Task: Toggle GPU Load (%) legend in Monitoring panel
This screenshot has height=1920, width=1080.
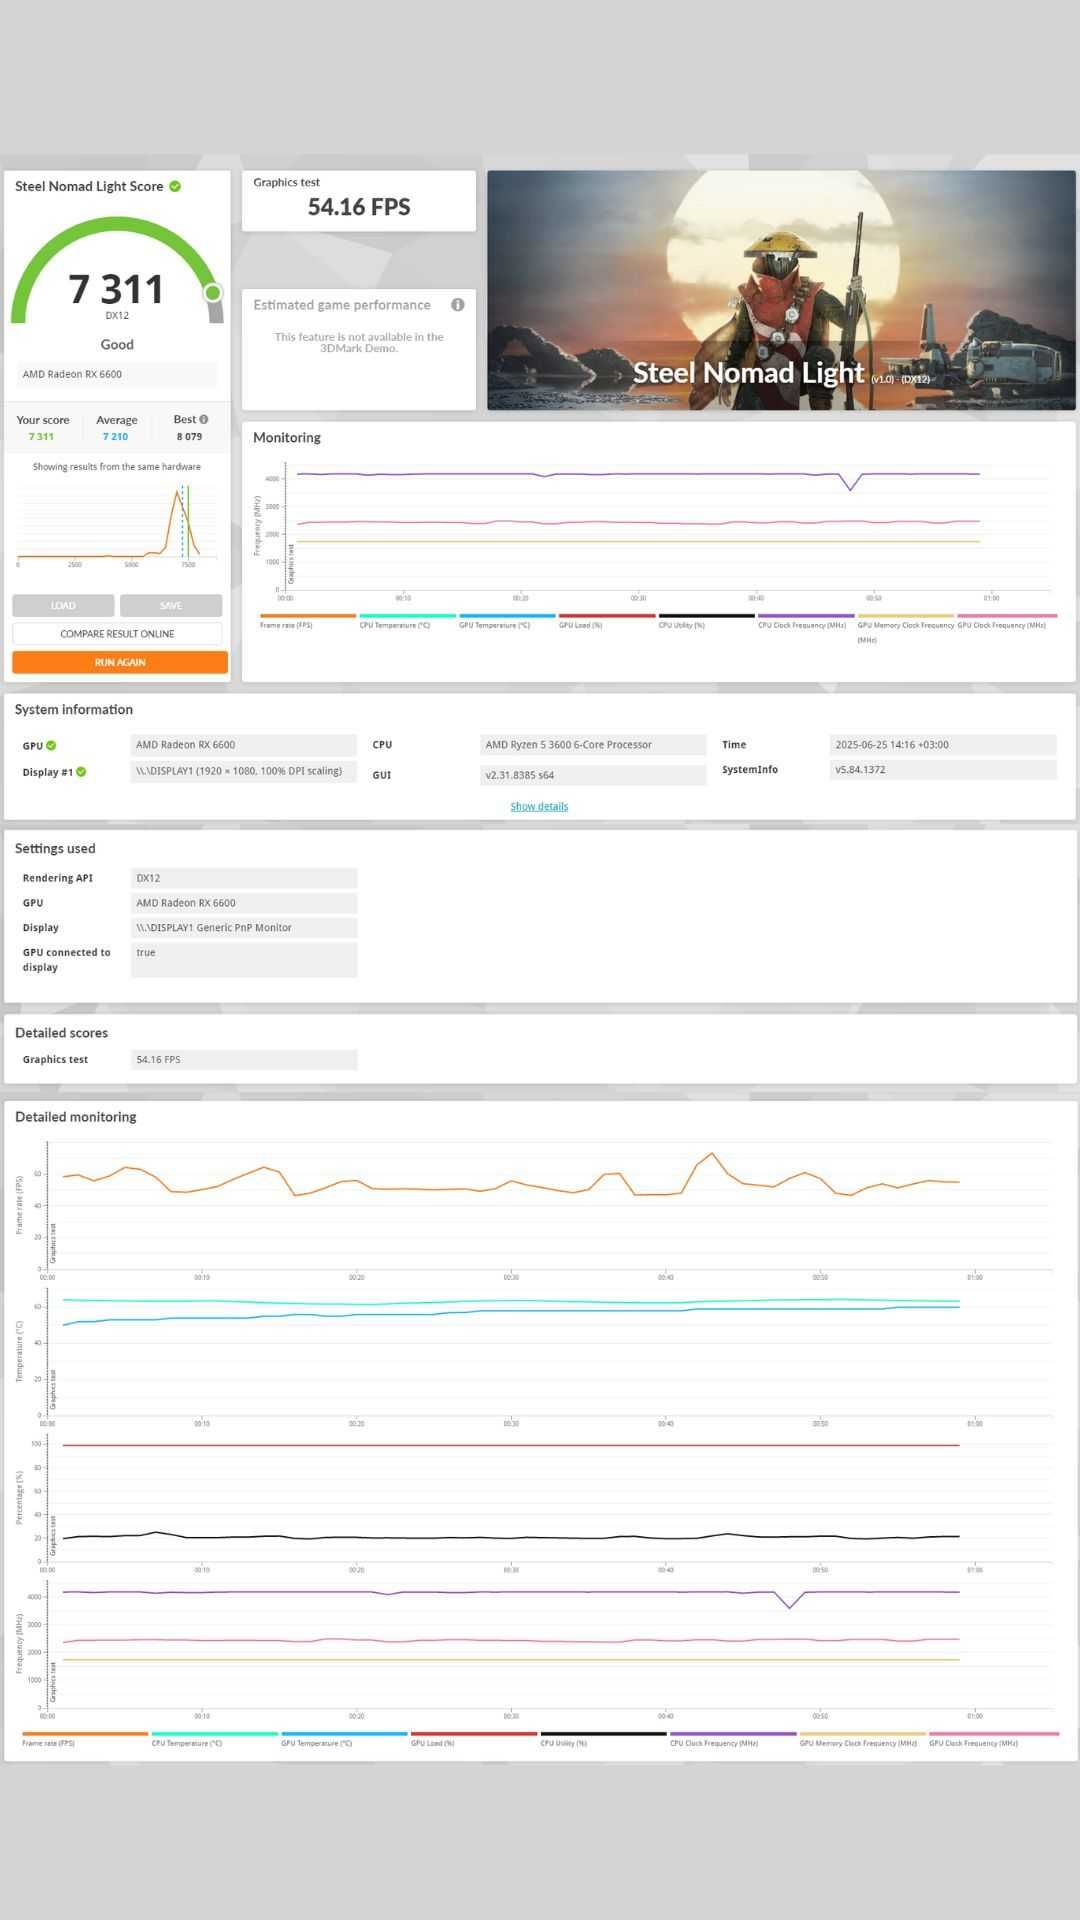Action: tap(606, 621)
